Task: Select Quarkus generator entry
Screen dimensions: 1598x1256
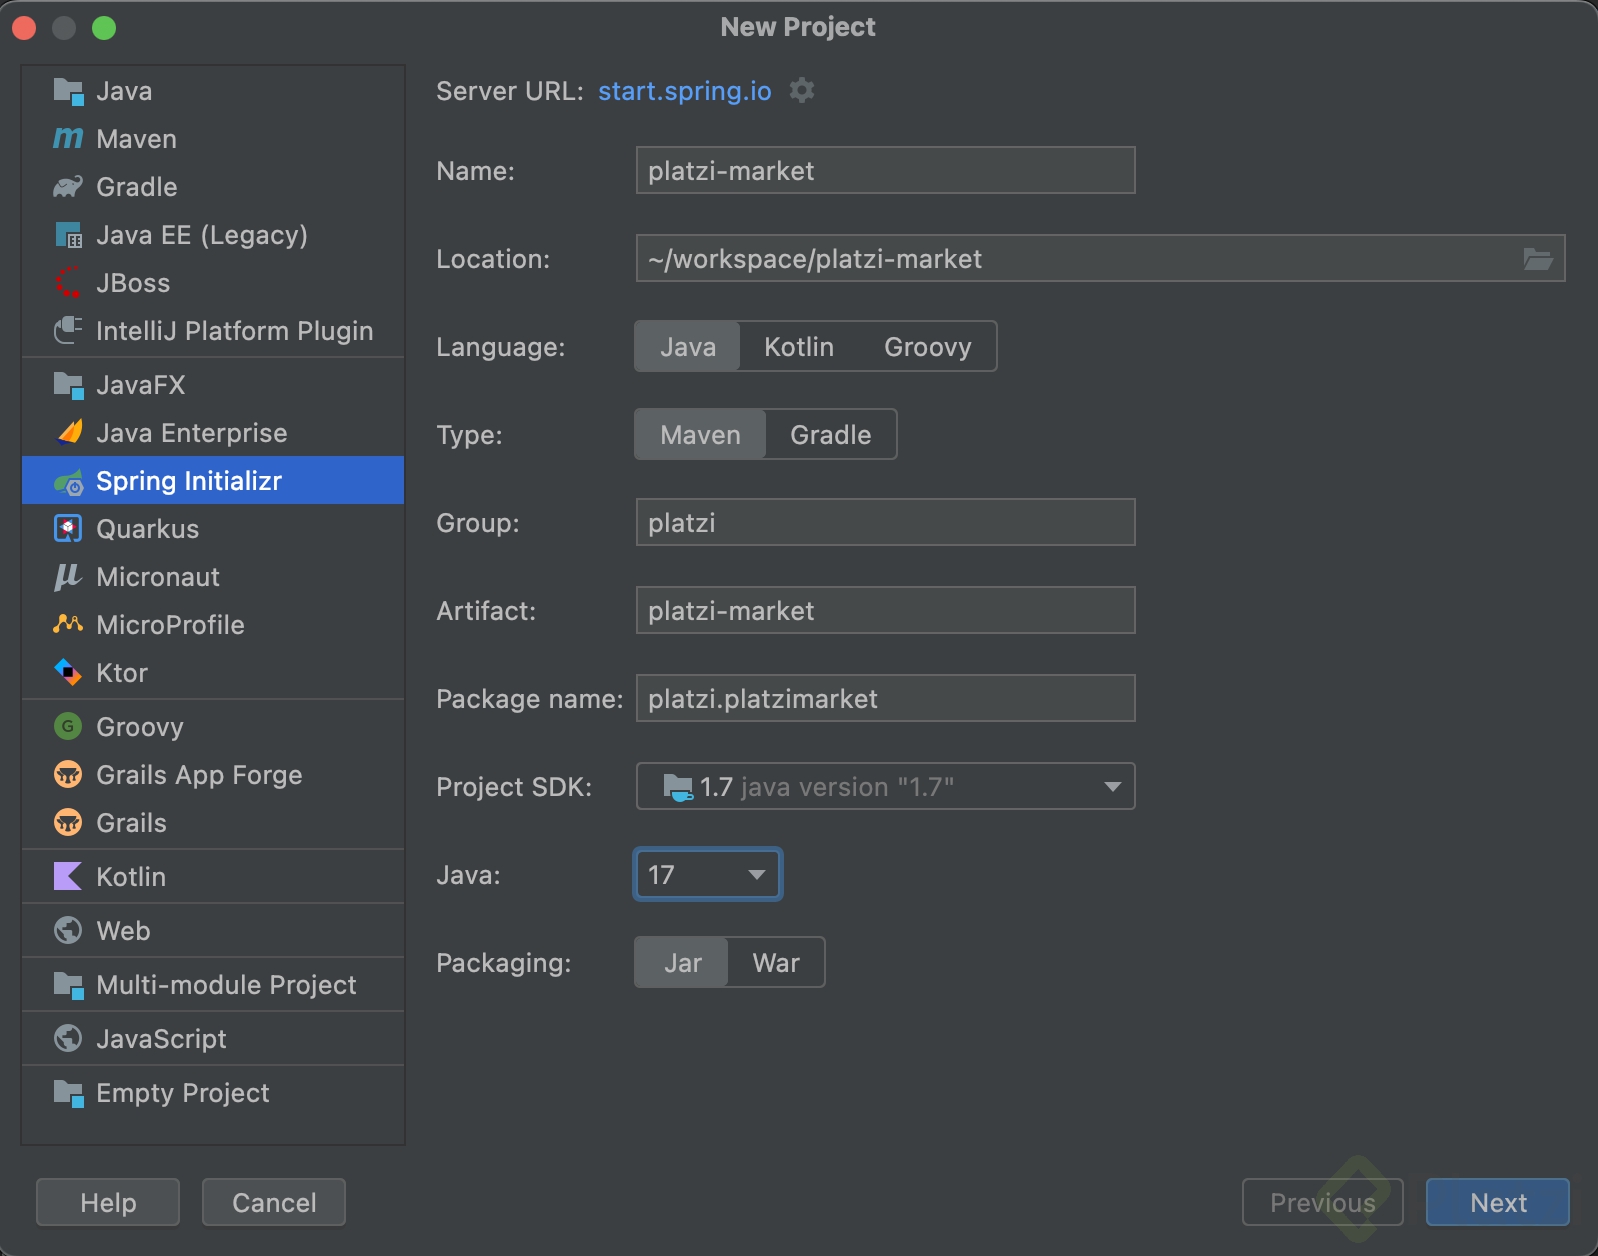Action: [213, 528]
